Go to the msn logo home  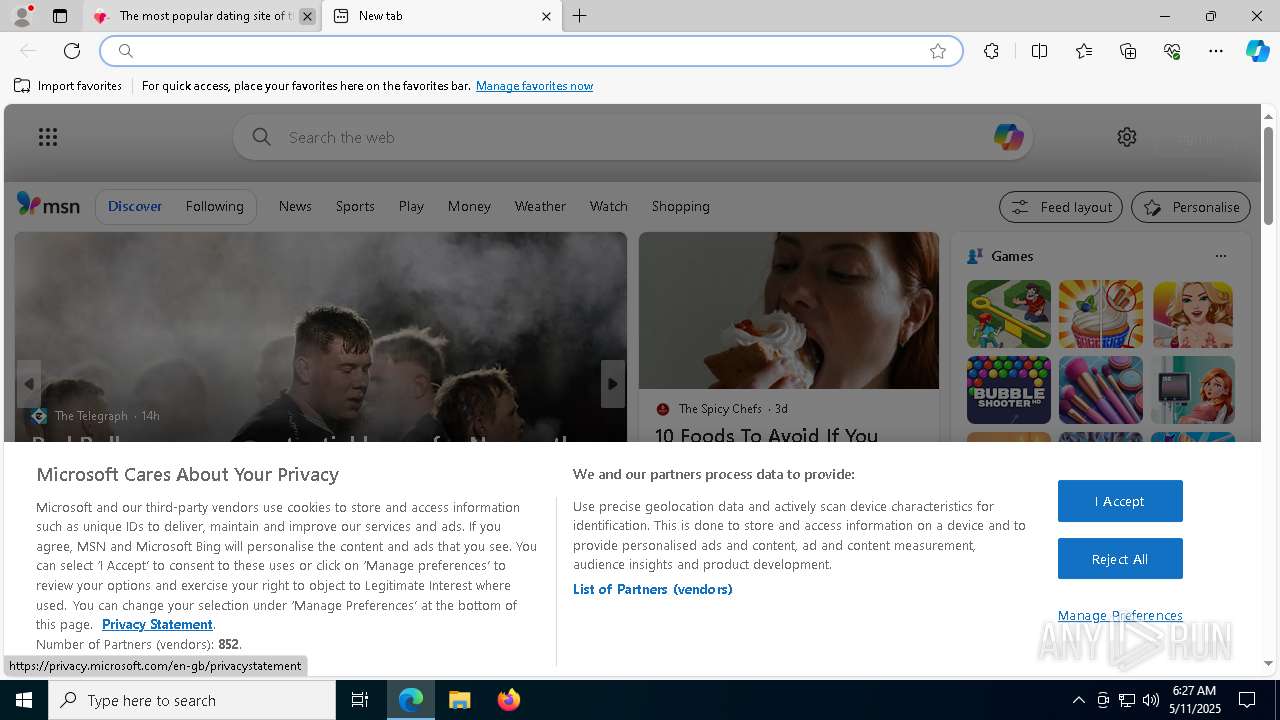point(48,205)
